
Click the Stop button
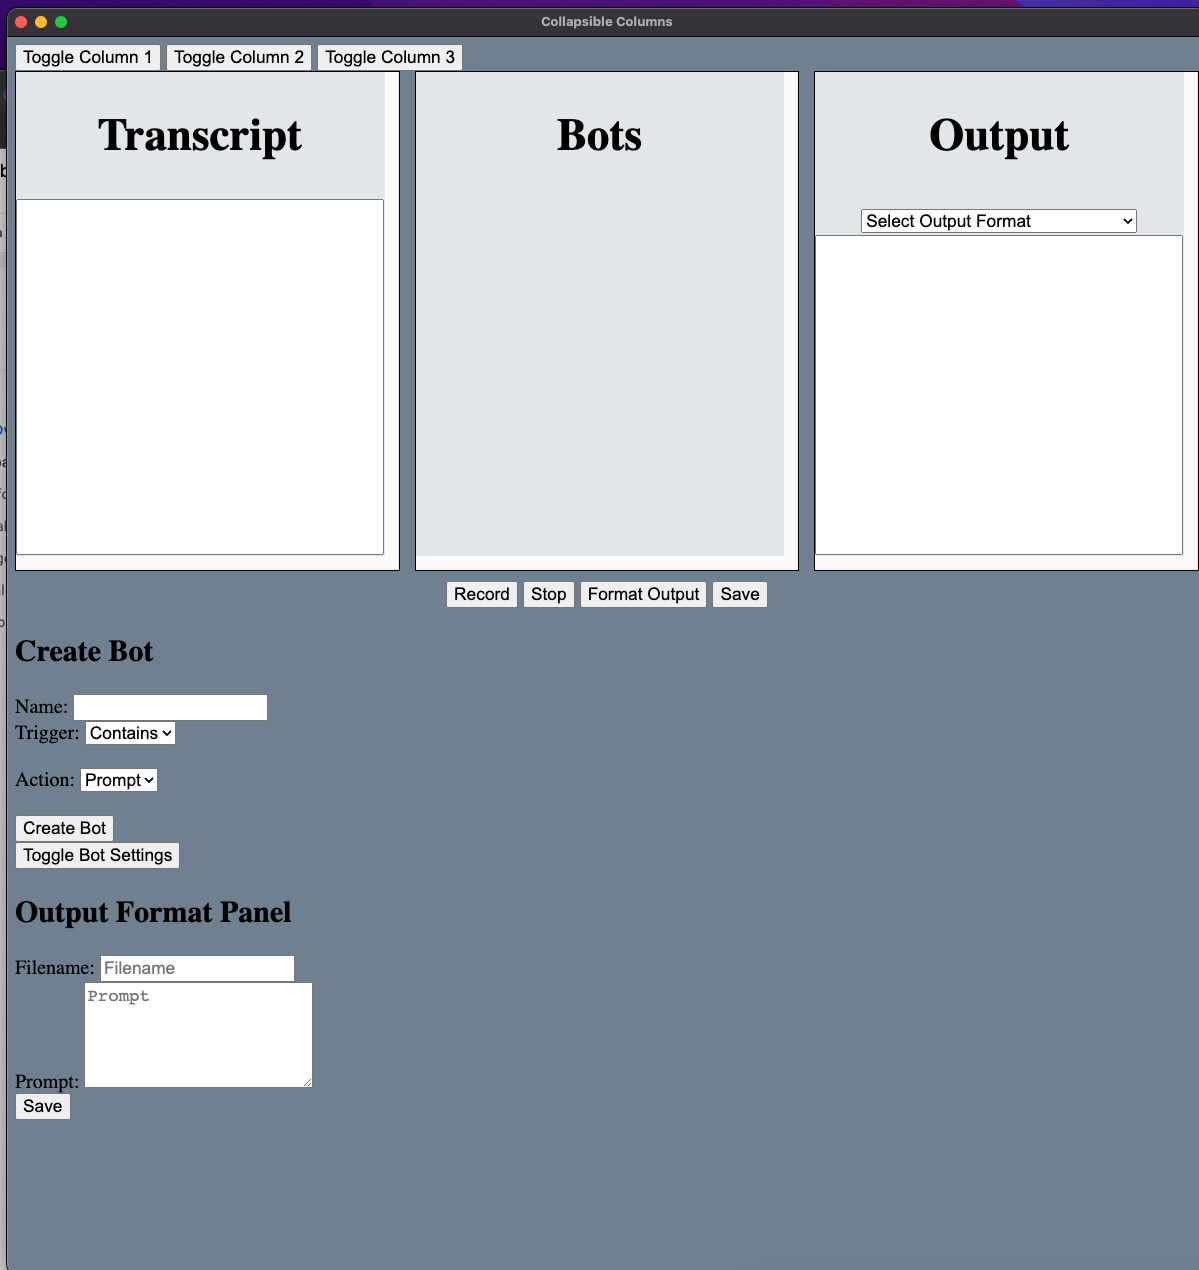pos(549,594)
